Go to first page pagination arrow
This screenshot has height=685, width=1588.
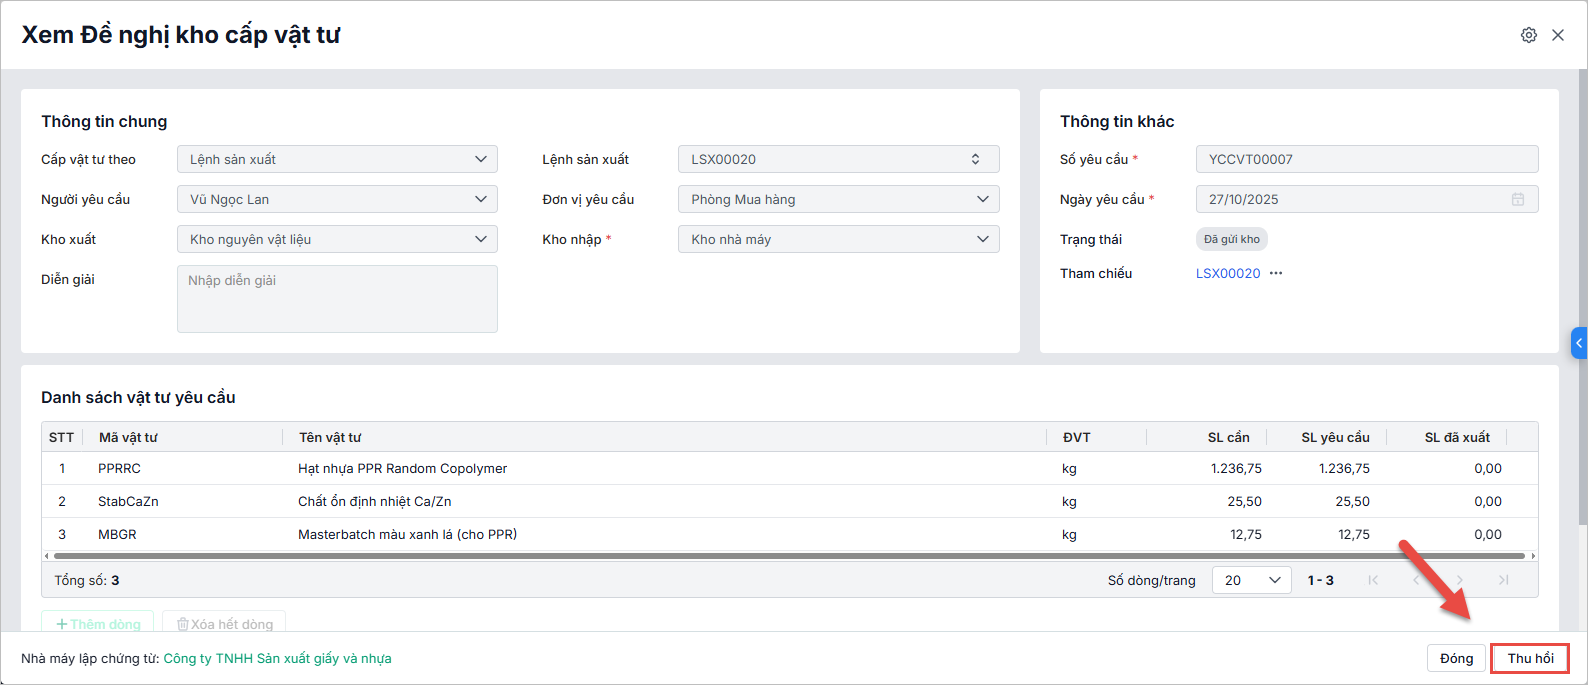point(1373,580)
